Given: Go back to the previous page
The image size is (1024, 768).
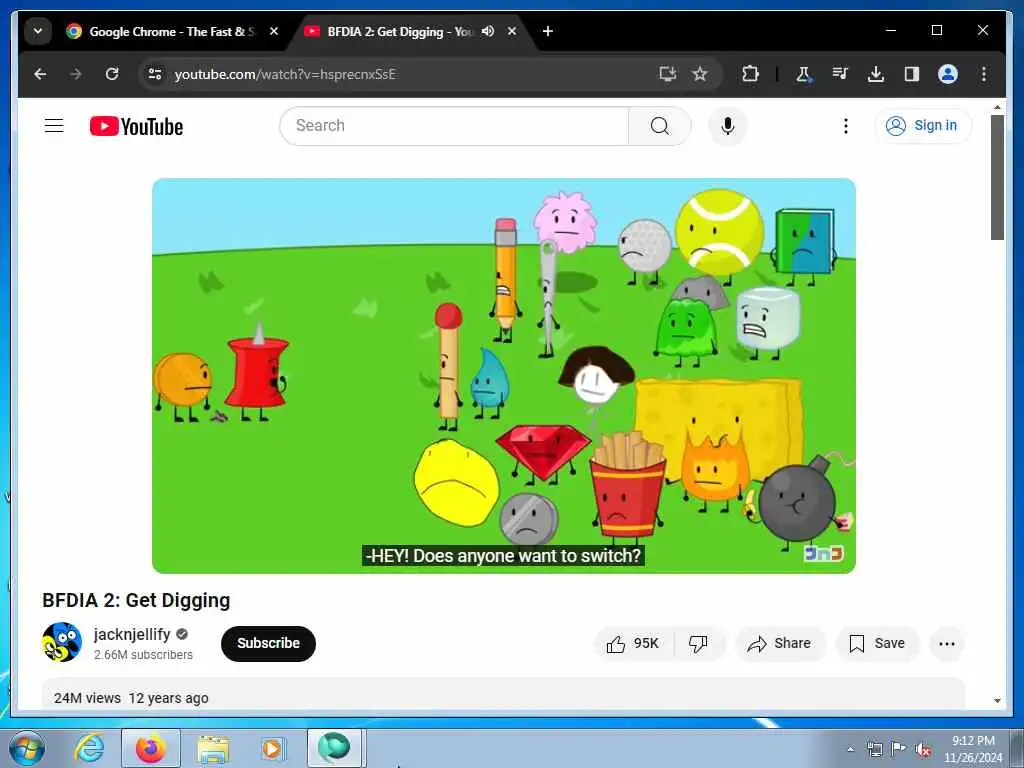Looking at the screenshot, I should click(x=40, y=74).
